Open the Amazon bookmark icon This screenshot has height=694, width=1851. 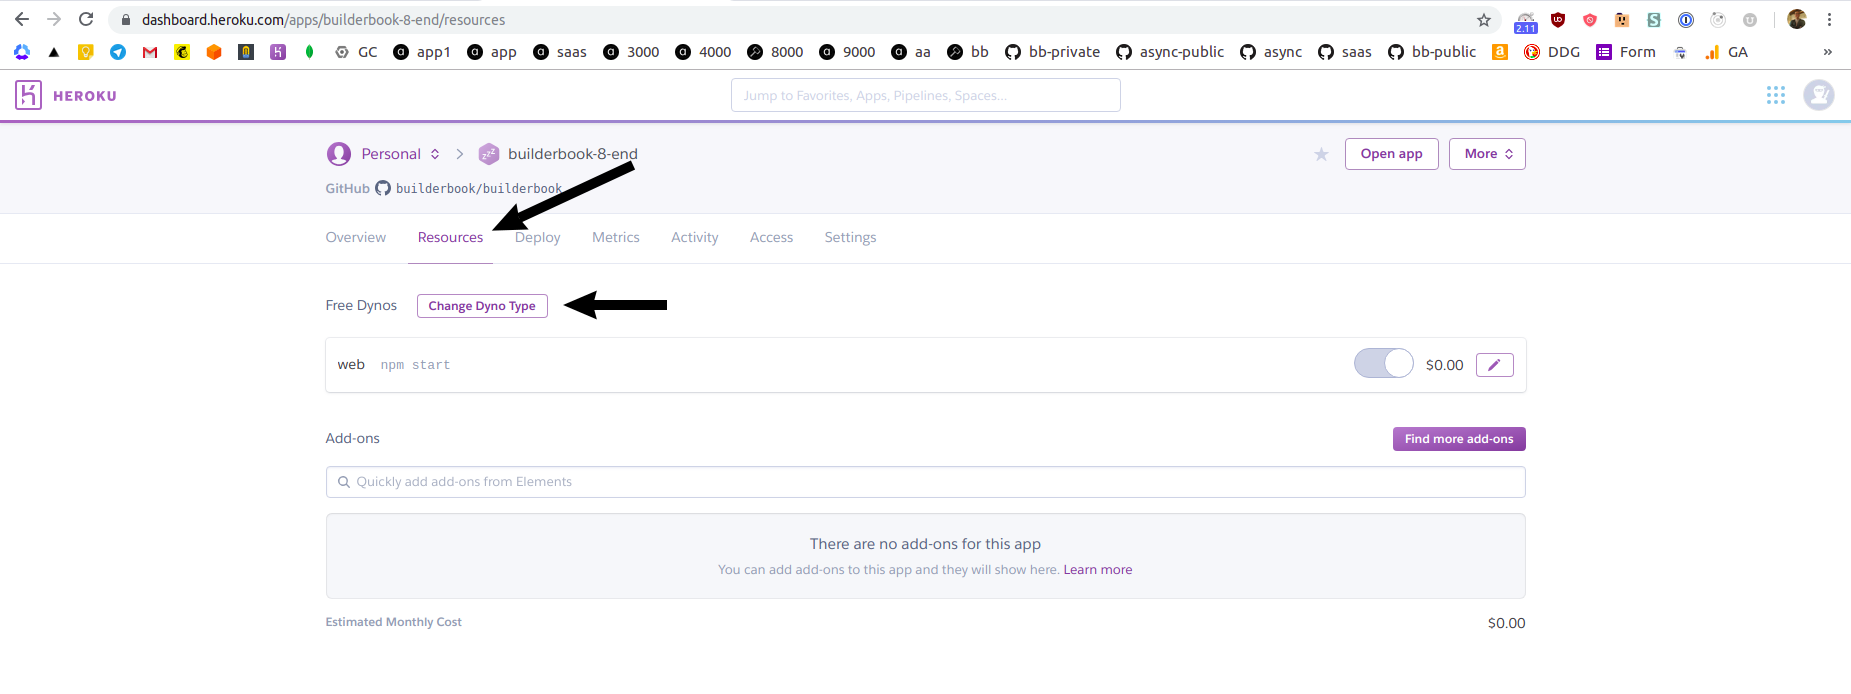pos(1500,52)
